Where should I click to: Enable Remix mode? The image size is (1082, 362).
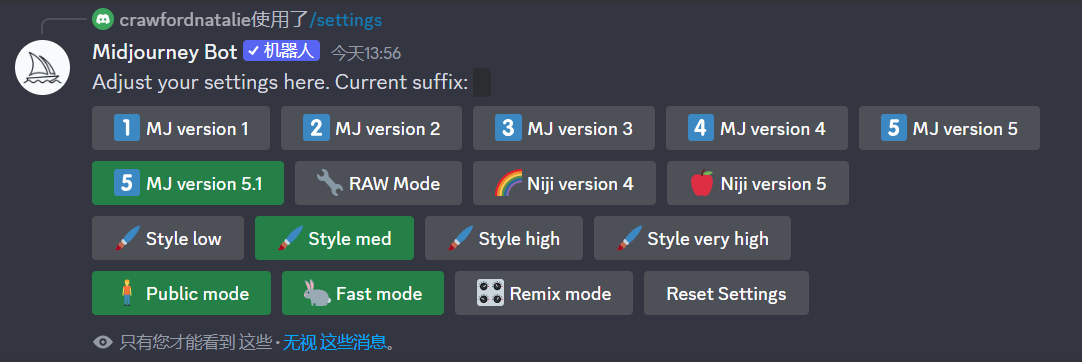coord(544,293)
